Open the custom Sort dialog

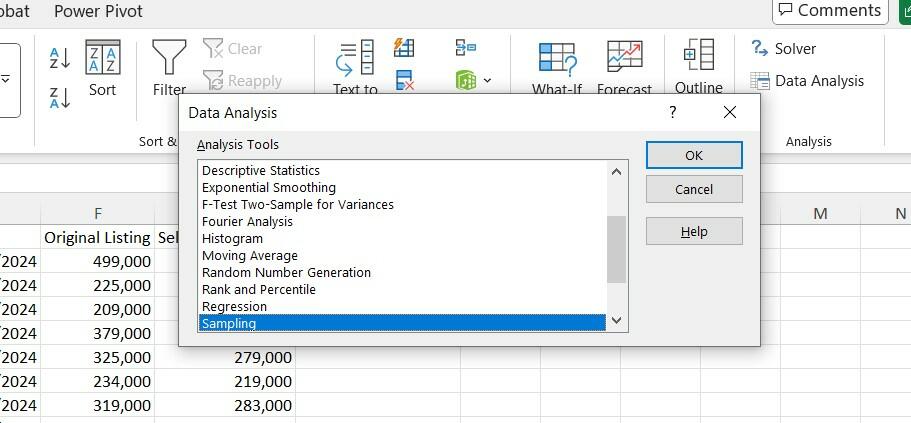coord(102,68)
